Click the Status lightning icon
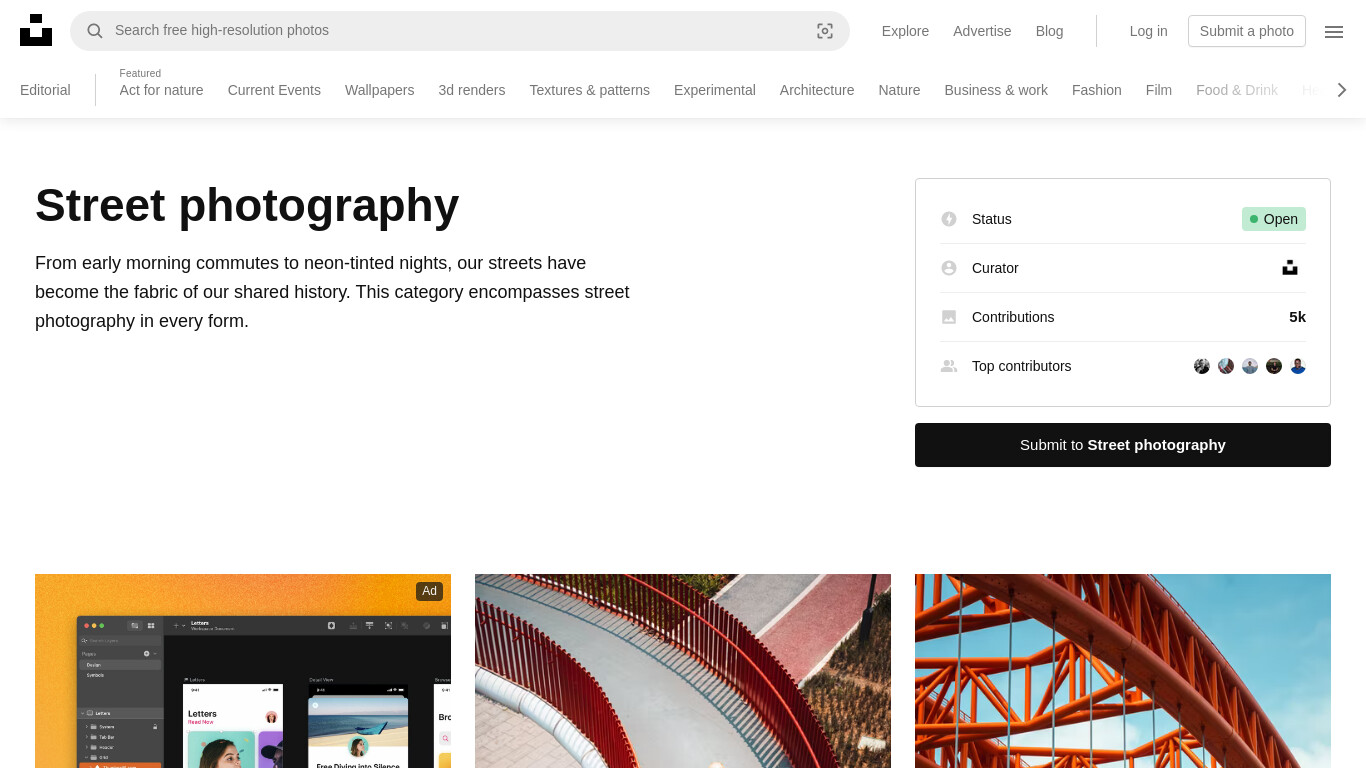This screenshot has width=1366, height=768. [949, 219]
